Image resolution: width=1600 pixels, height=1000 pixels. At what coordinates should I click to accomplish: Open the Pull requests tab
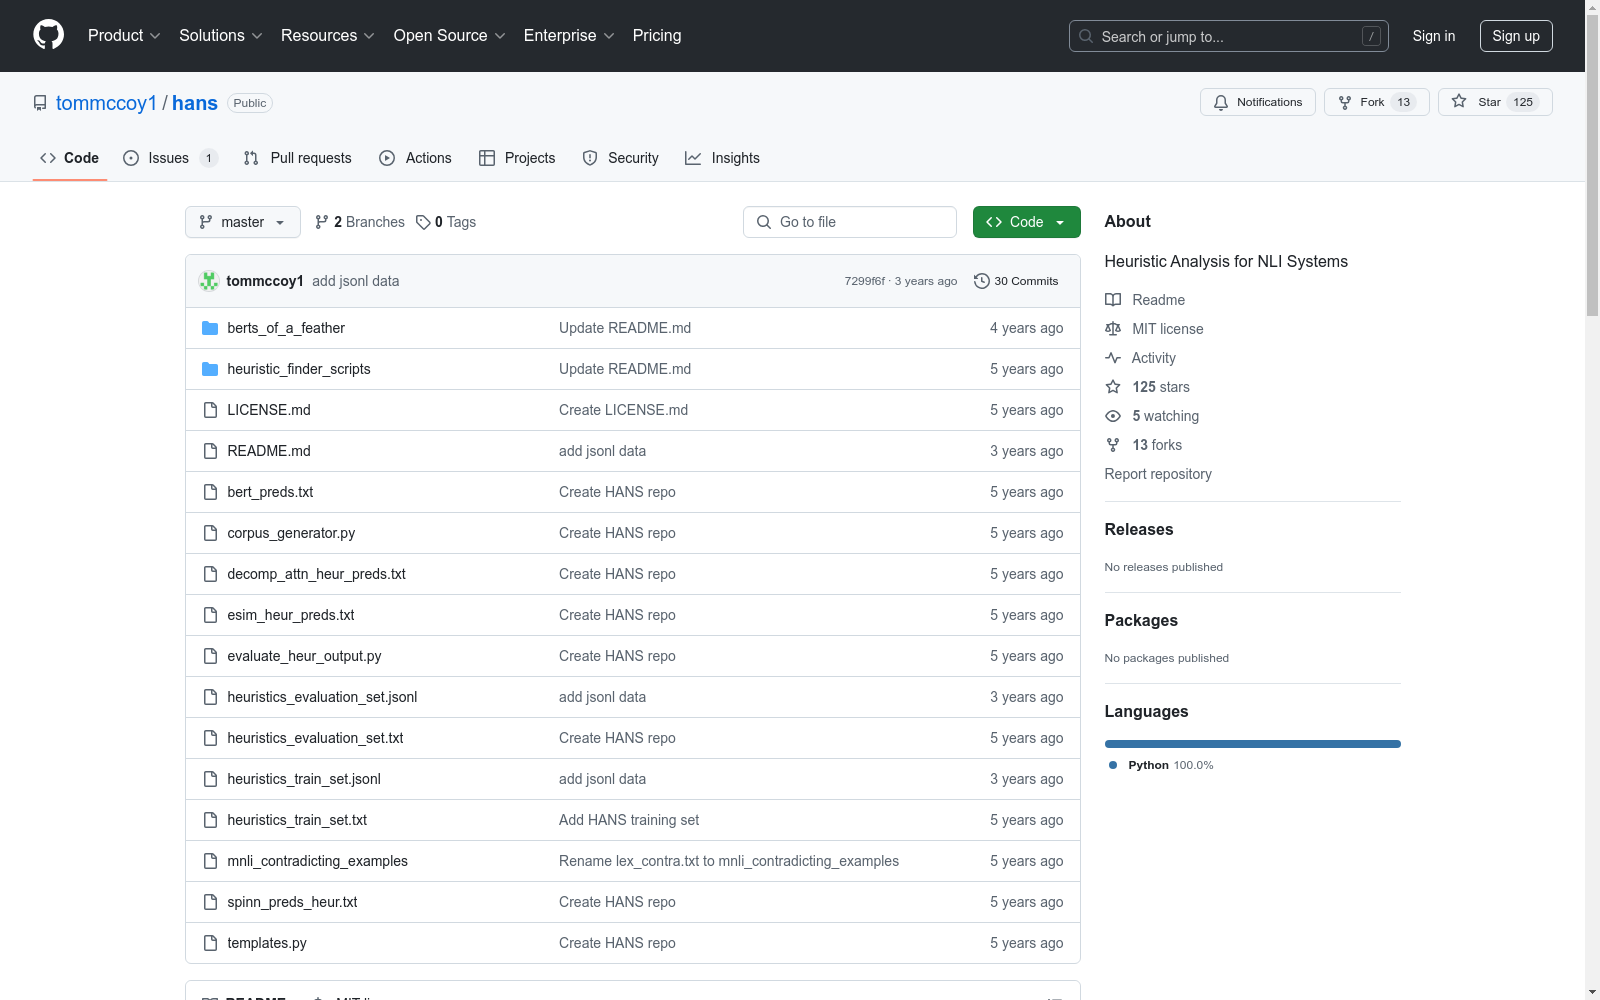298,158
